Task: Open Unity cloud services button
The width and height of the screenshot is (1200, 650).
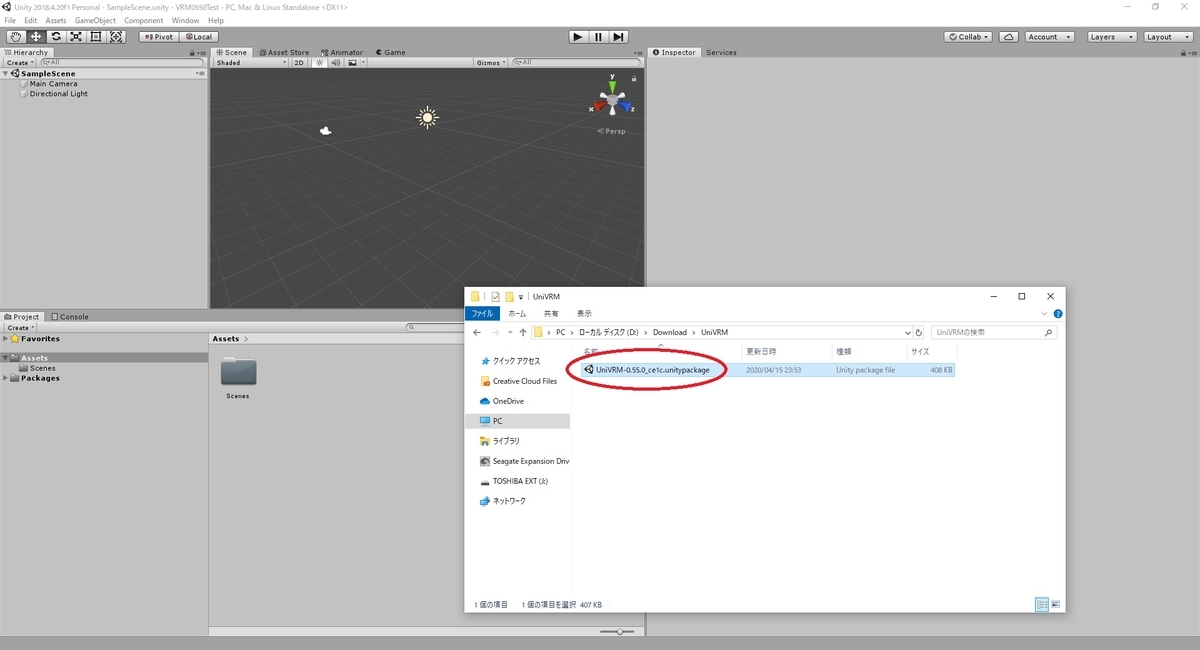Action: [1009, 37]
